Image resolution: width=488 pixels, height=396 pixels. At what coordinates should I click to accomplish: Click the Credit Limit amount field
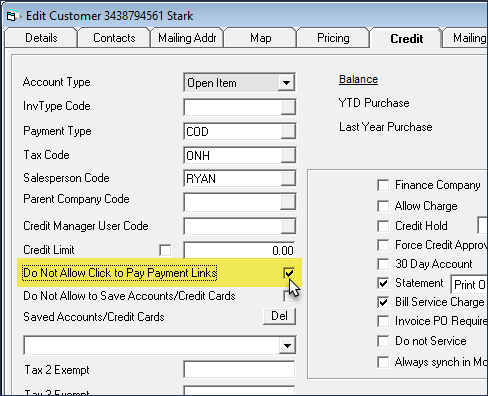239,250
